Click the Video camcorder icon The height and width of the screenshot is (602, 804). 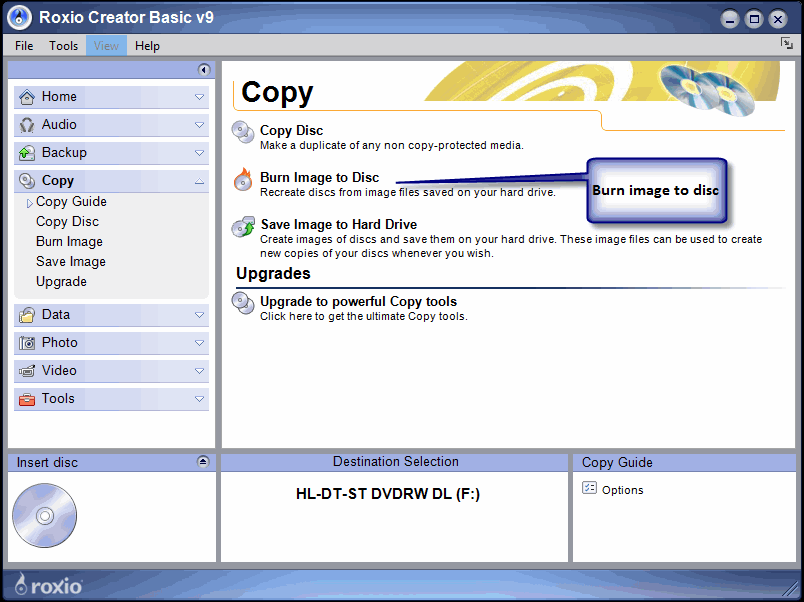pyautogui.click(x=27, y=371)
